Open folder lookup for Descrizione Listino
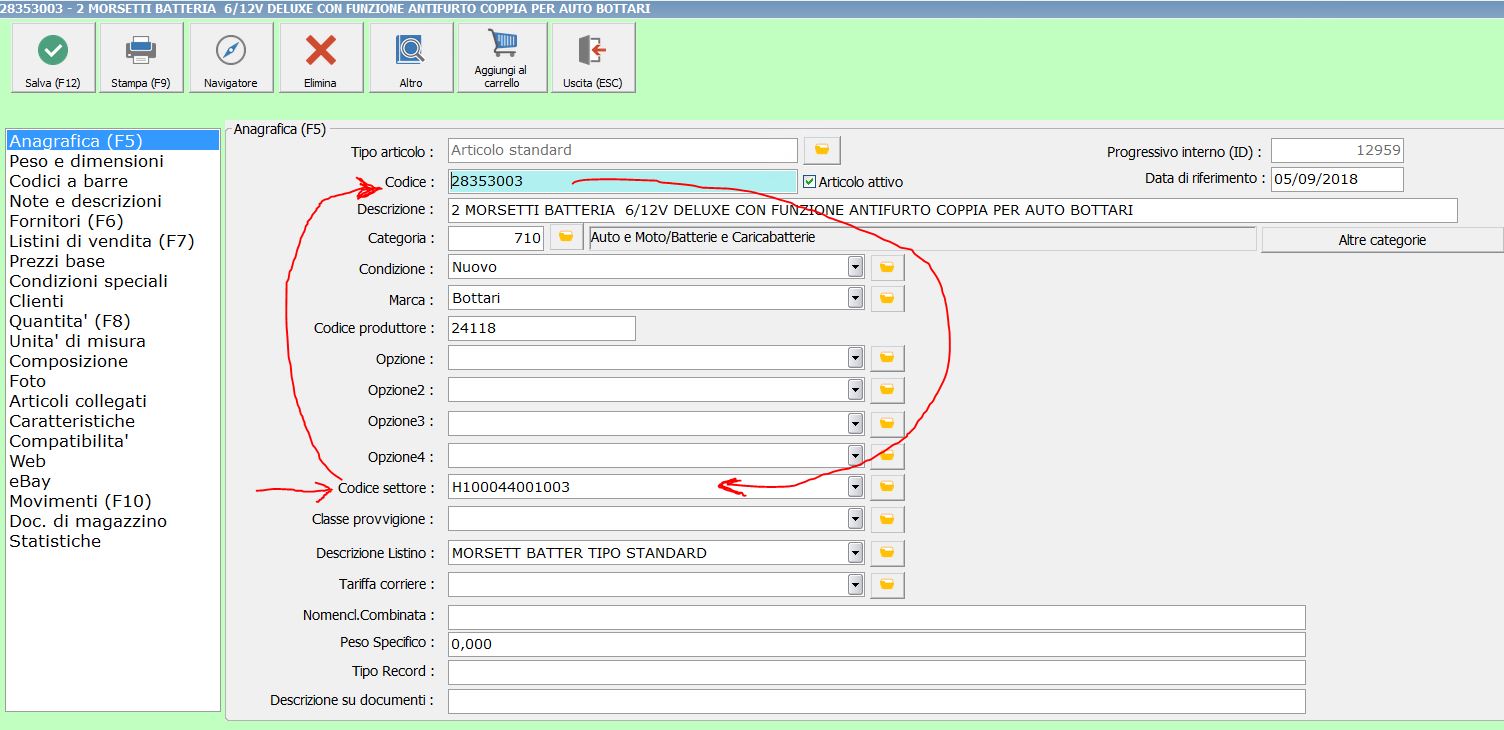Viewport: 1504px width, 730px height. [887, 553]
